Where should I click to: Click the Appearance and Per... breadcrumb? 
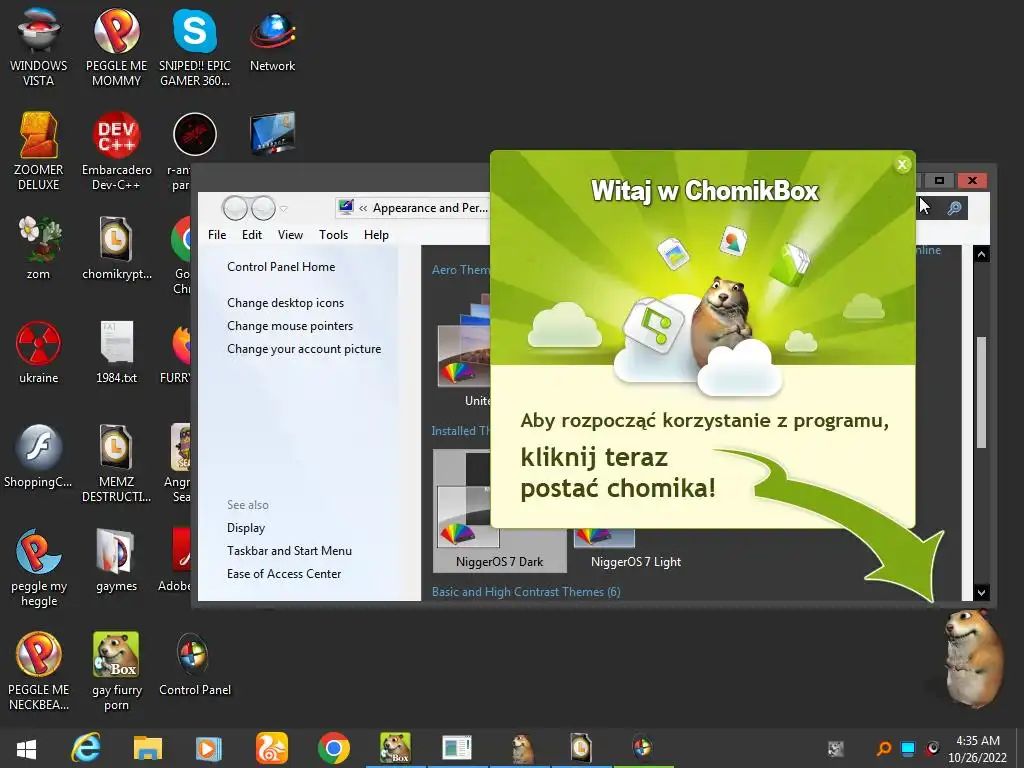430,208
